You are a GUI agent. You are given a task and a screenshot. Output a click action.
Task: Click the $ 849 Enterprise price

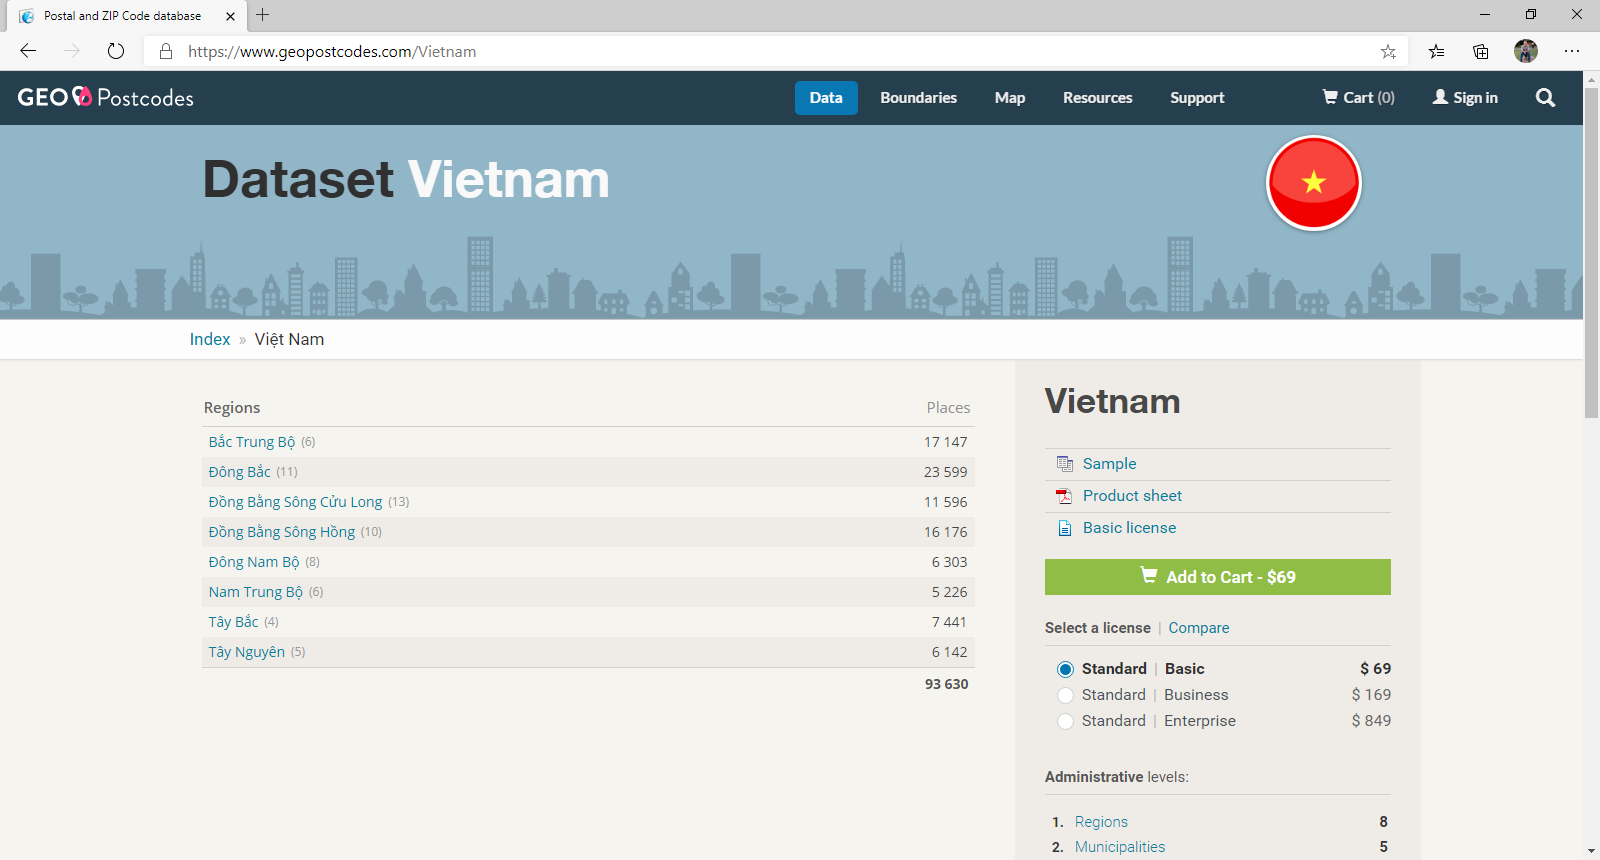[1371, 721]
